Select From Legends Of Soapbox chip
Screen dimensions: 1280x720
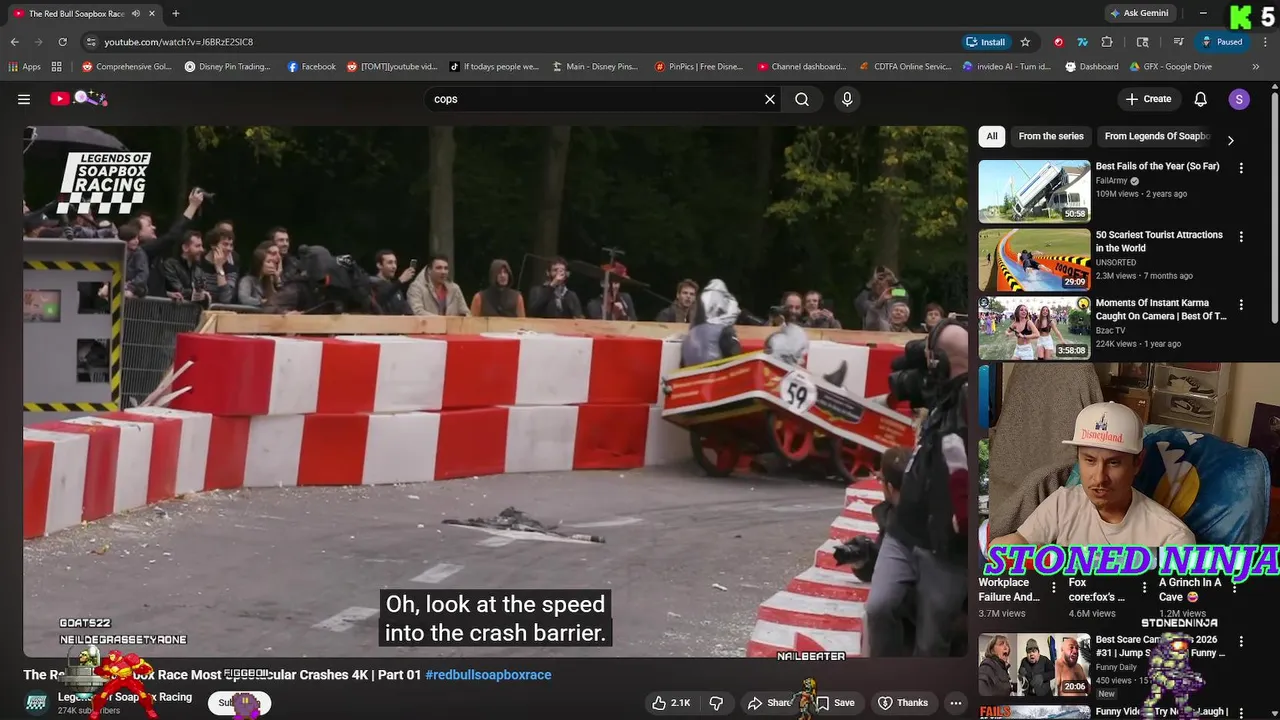pos(1157,136)
